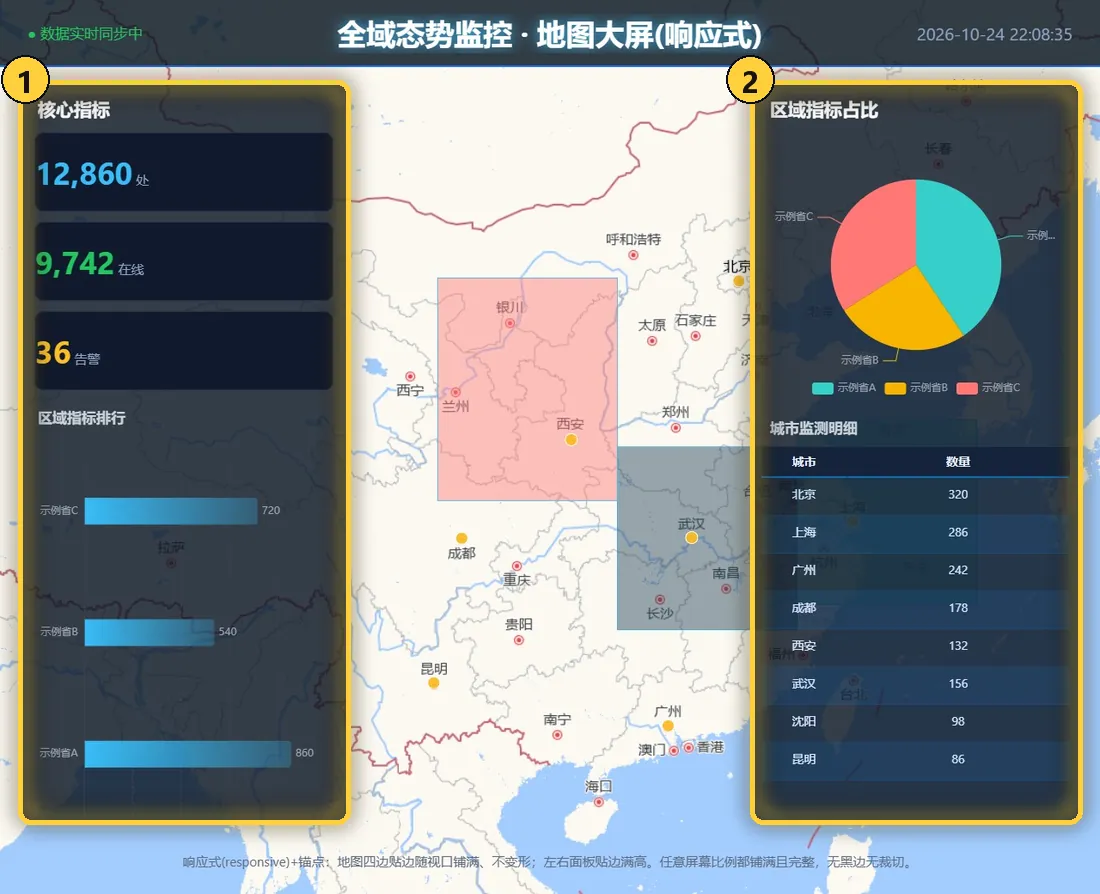
Task: Click the 数据实时同步中 status text
Action: point(91,34)
